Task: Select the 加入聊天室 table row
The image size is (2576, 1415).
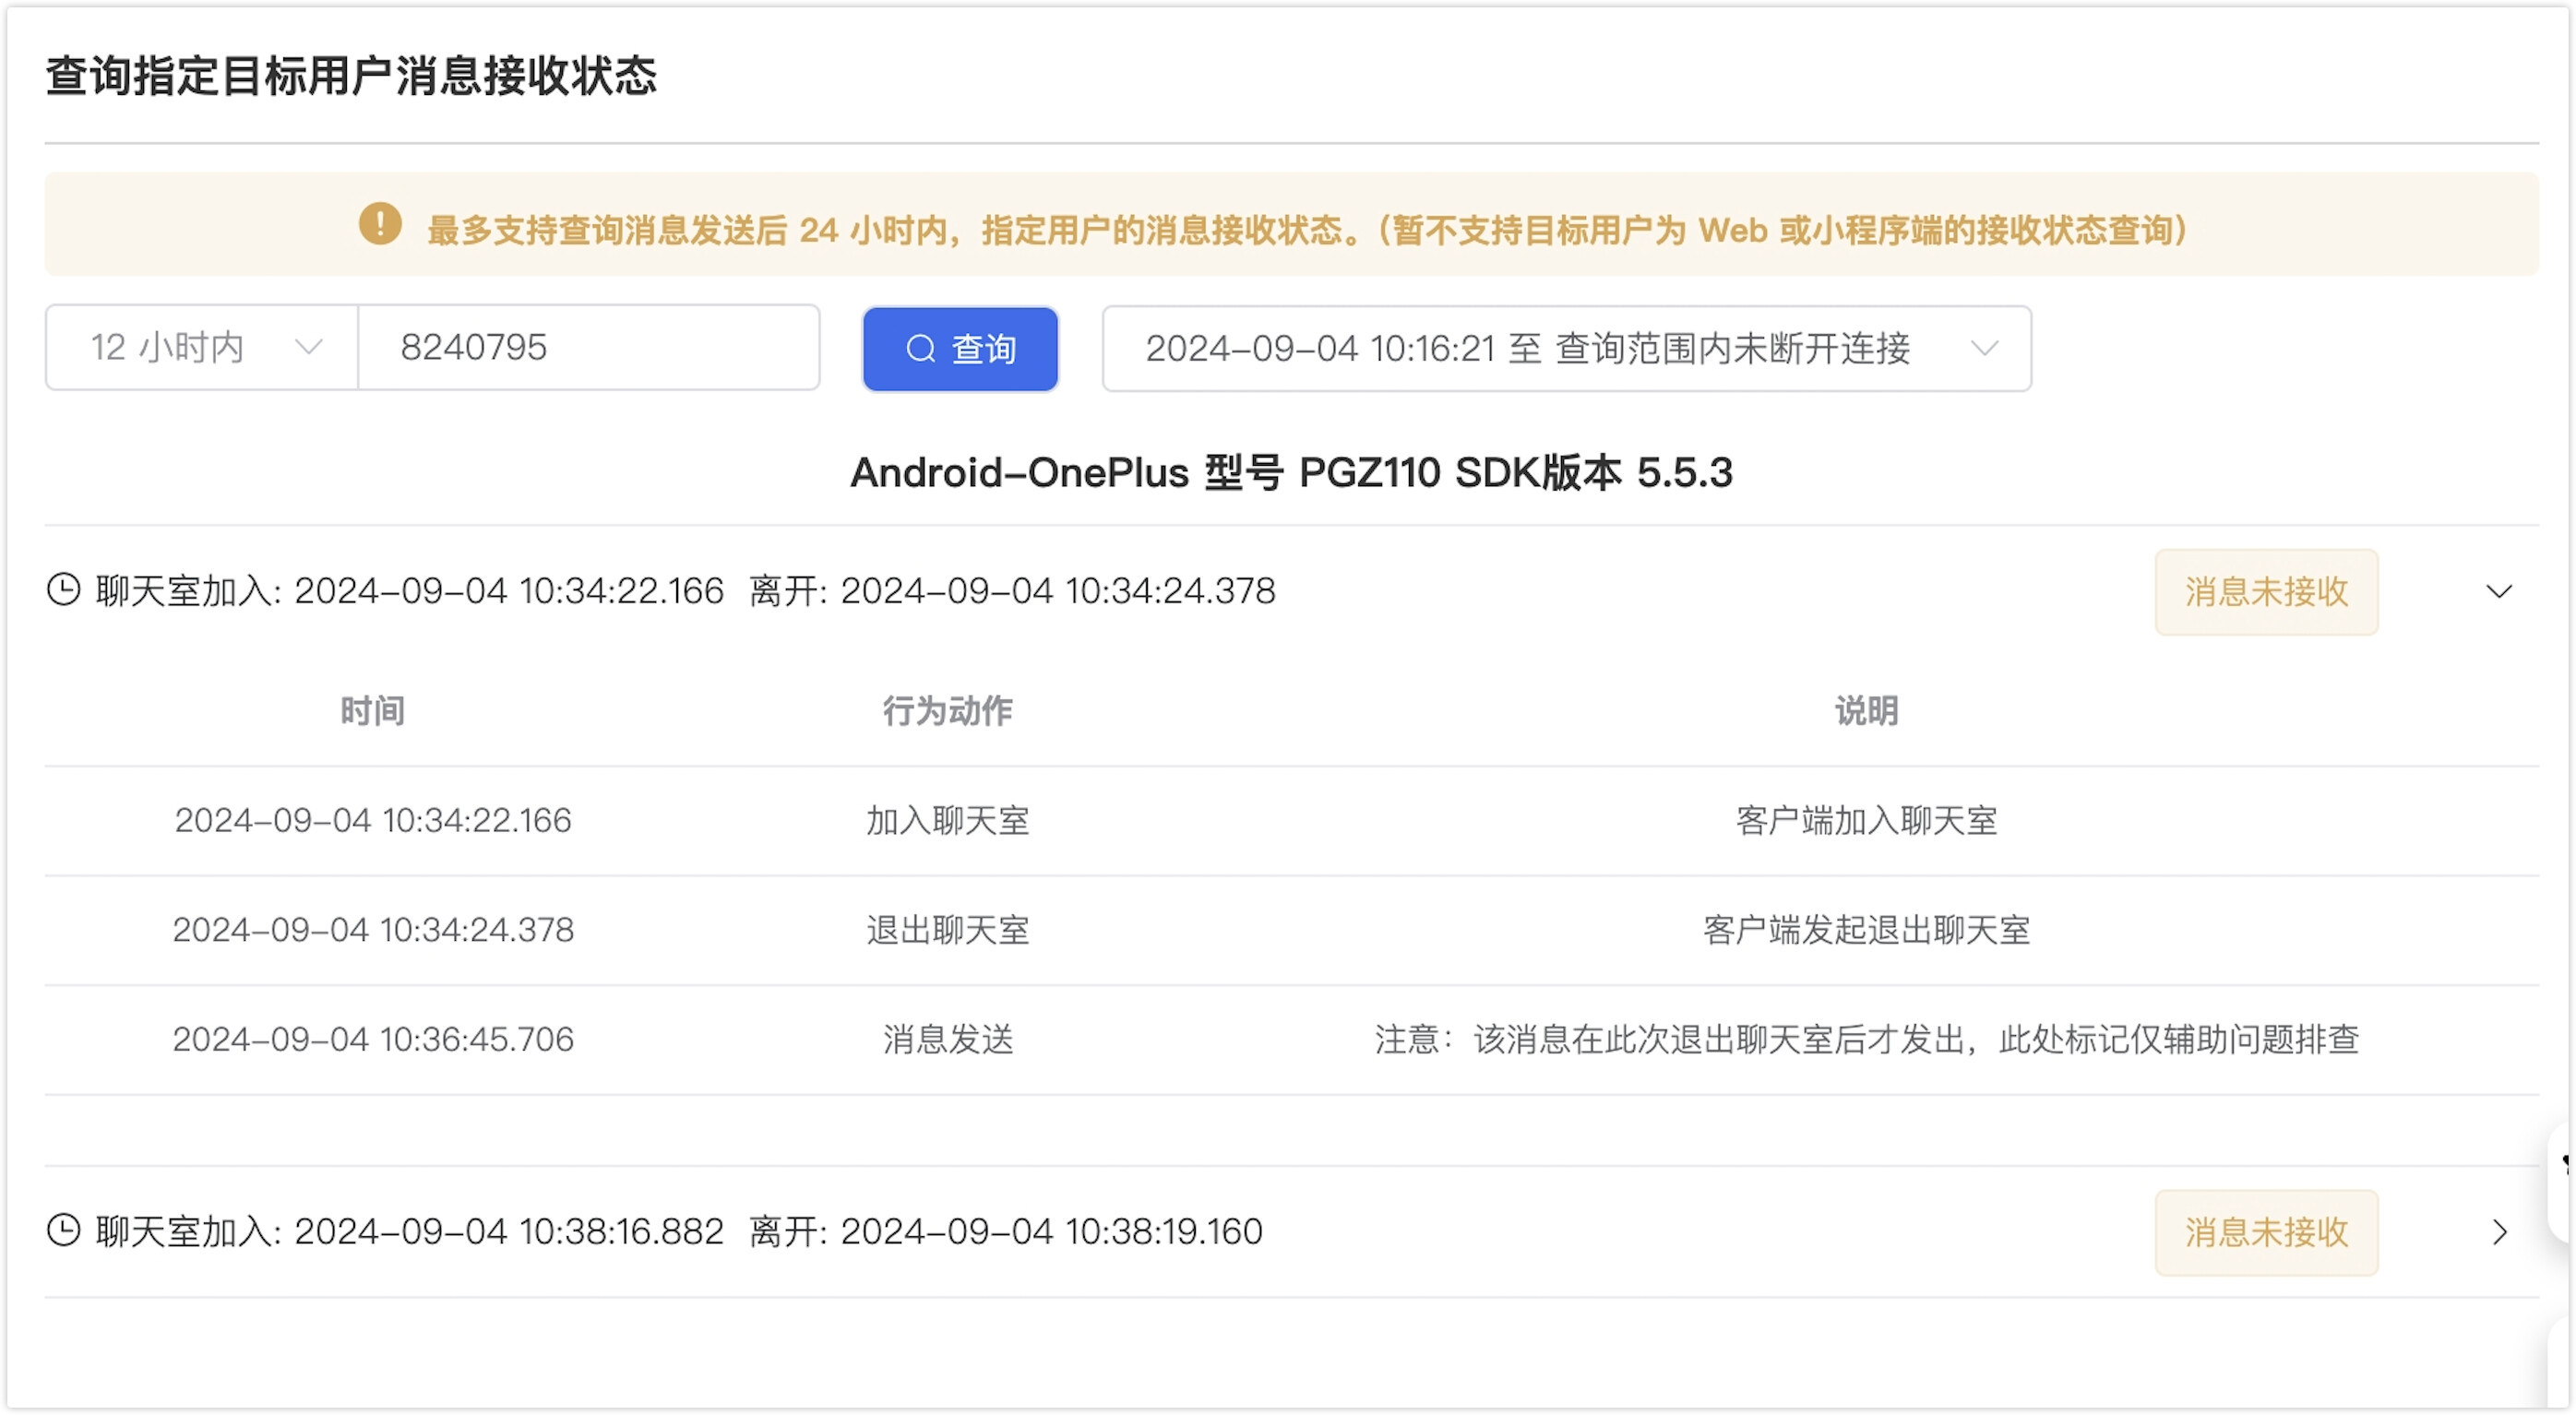Action: point(947,821)
